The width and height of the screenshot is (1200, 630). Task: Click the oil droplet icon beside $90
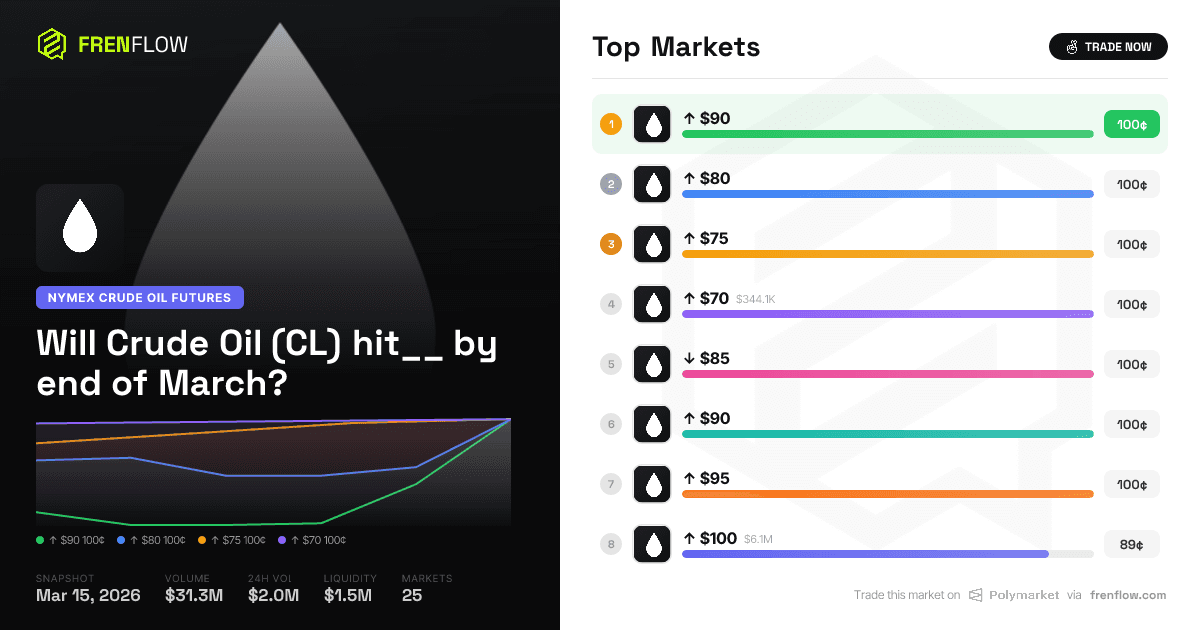(652, 124)
